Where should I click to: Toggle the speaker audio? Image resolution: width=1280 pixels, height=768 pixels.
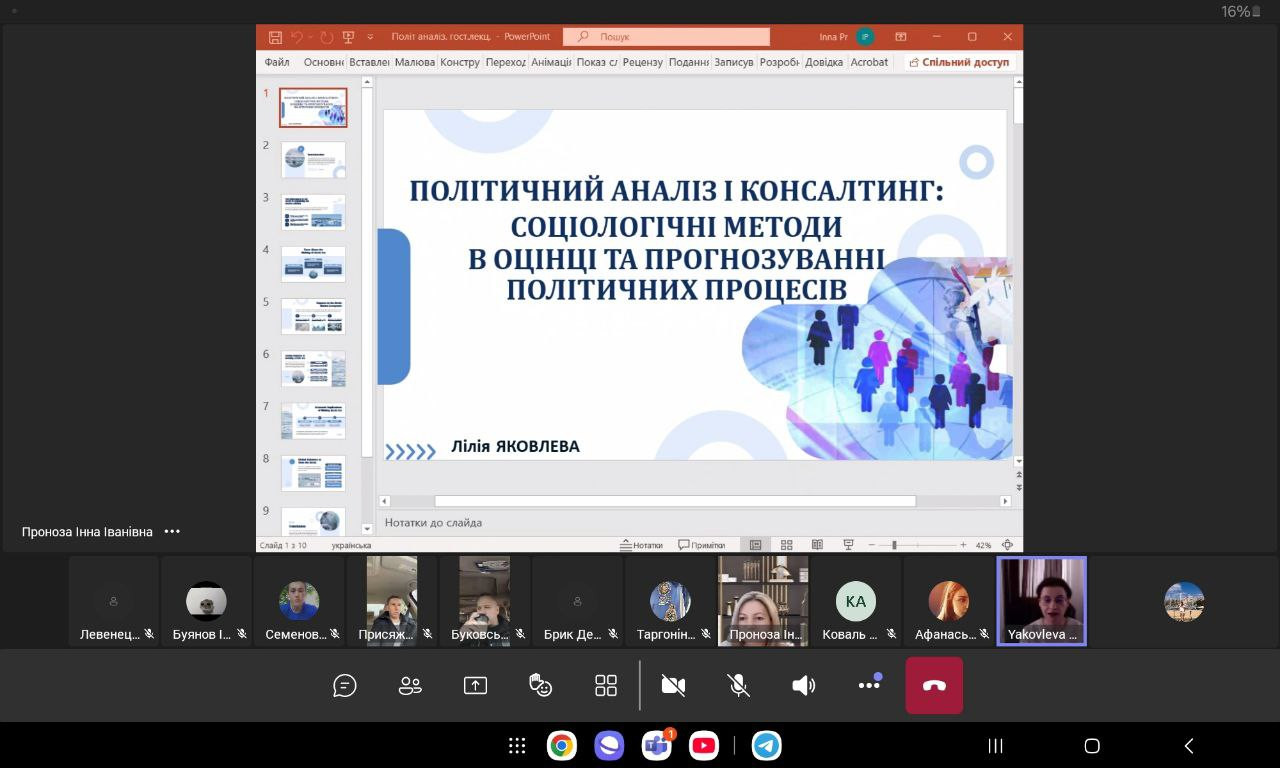point(803,685)
